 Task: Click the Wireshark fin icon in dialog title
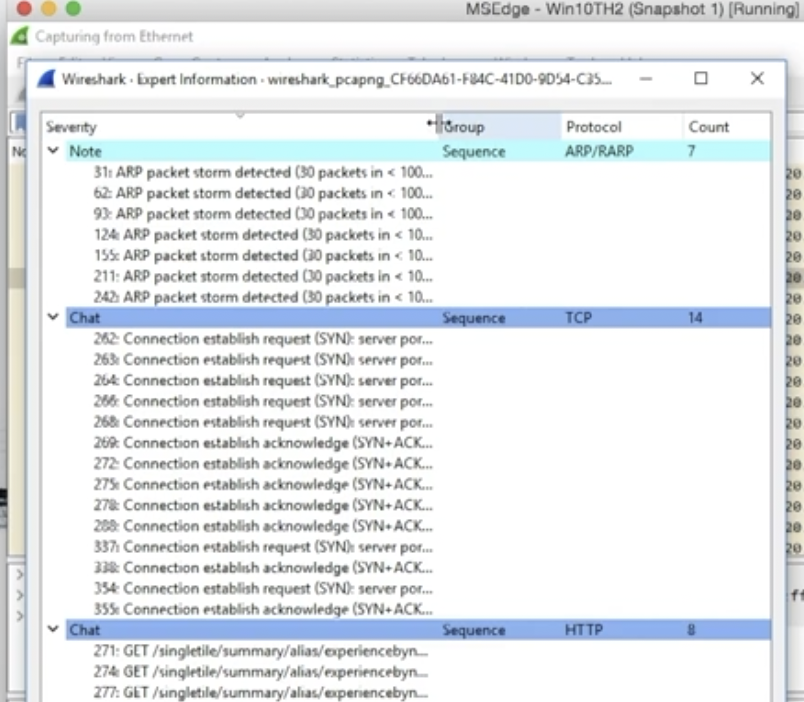click(46, 79)
